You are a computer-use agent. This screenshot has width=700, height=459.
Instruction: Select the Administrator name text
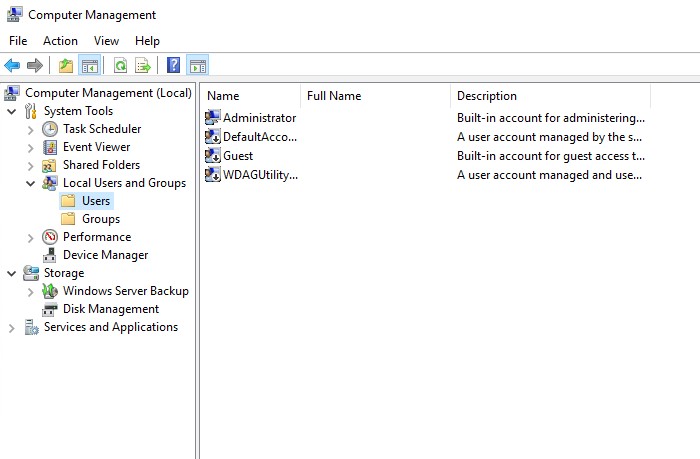(x=259, y=118)
